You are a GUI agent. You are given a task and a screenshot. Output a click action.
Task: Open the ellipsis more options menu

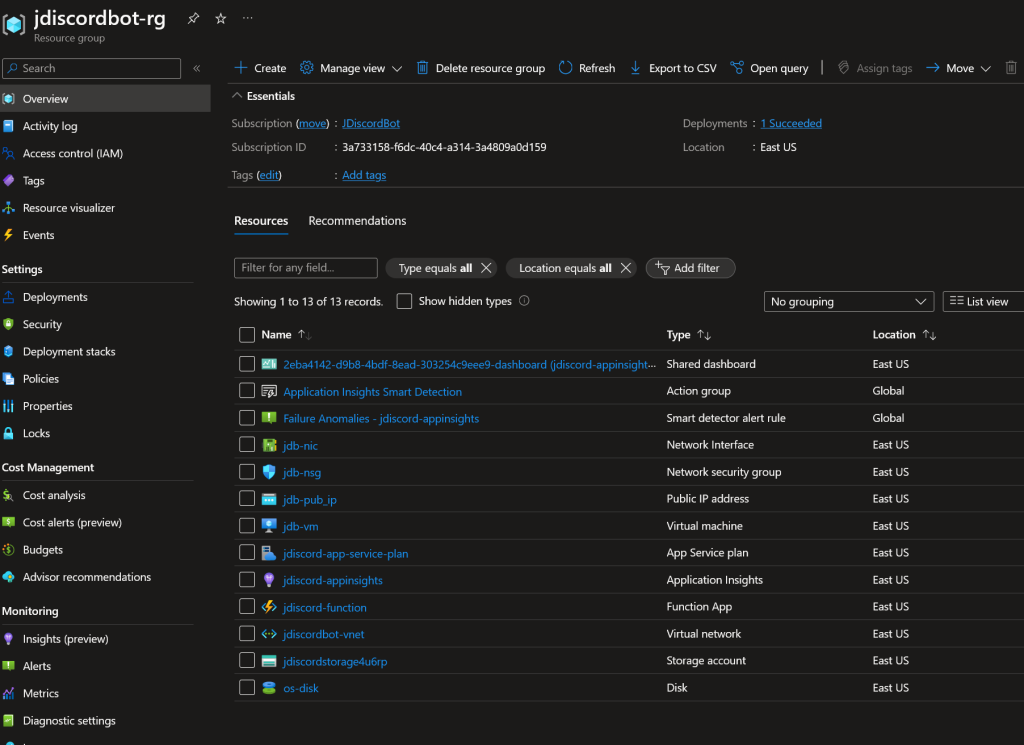tap(248, 18)
